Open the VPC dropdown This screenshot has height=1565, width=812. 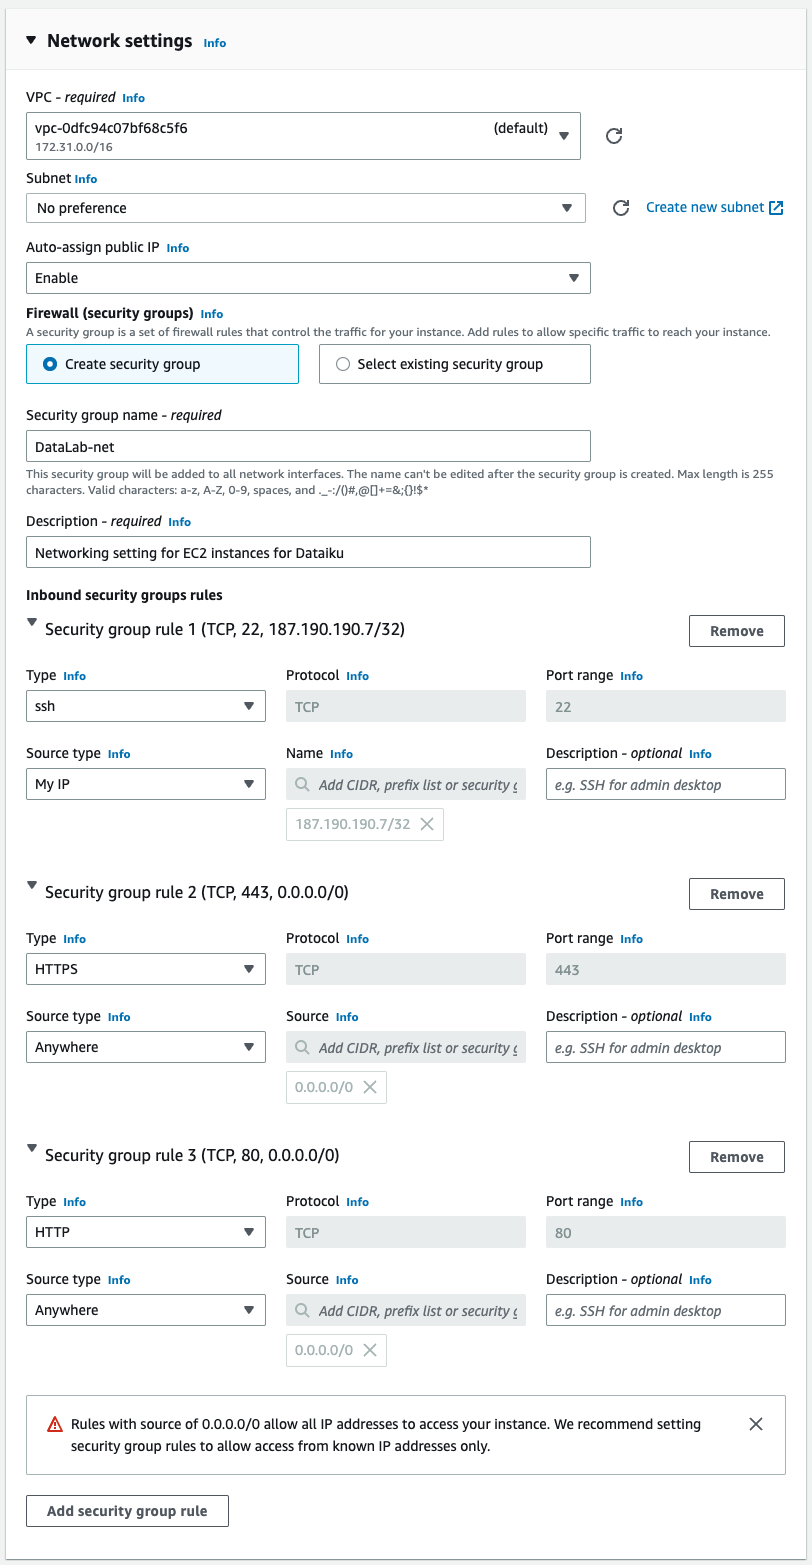[303, 136]
